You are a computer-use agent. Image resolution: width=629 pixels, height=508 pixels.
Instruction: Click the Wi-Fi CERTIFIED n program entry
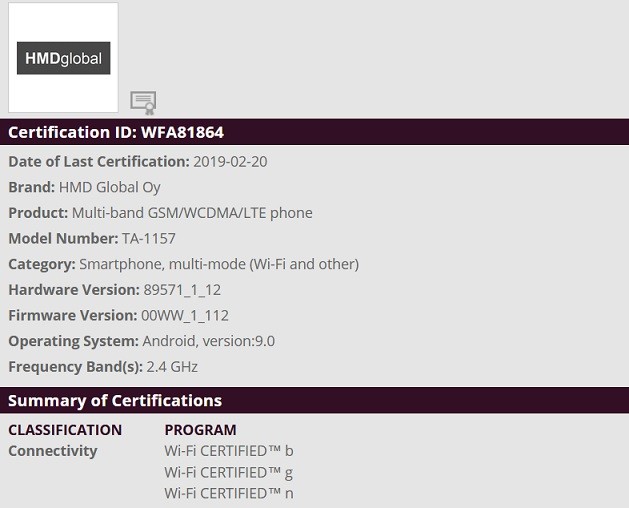(229, 494)
